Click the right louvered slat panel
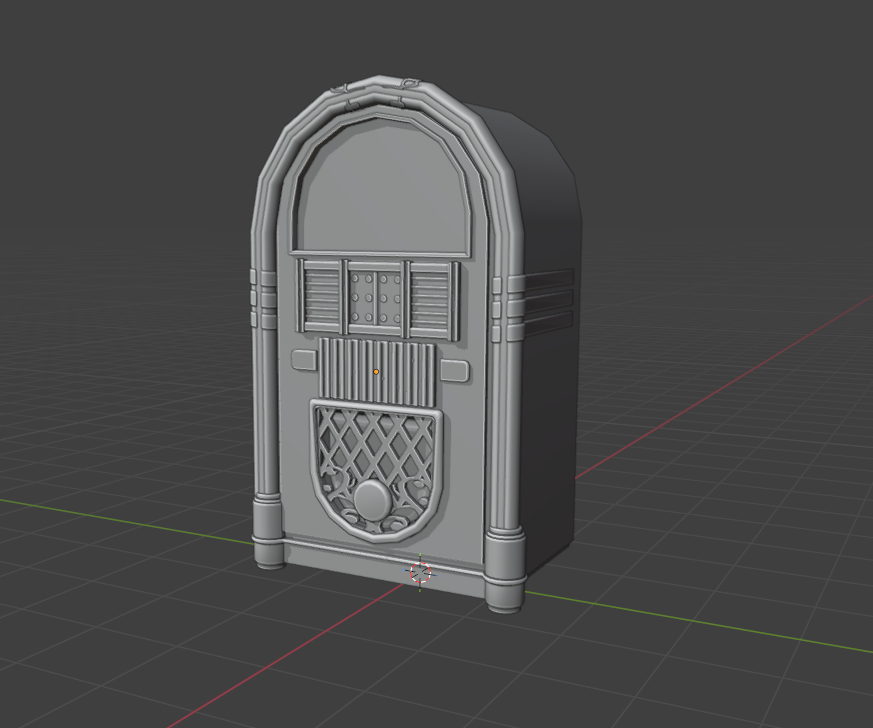This screenshot has width=873, height=728. click(430, 299)
